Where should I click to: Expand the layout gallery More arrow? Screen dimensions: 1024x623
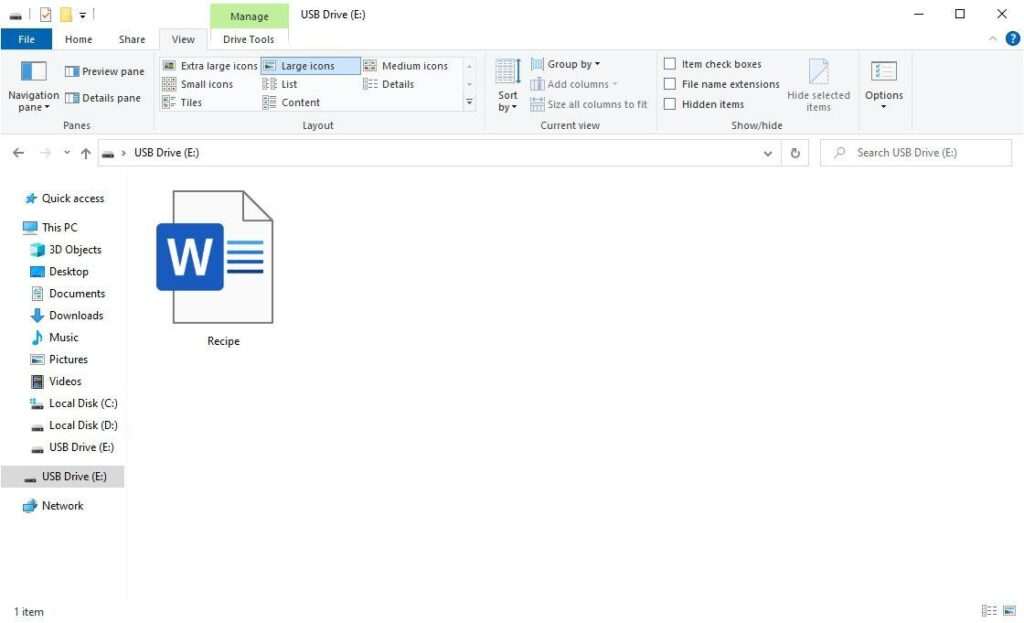pyautogui.click(x=469, y=102)
